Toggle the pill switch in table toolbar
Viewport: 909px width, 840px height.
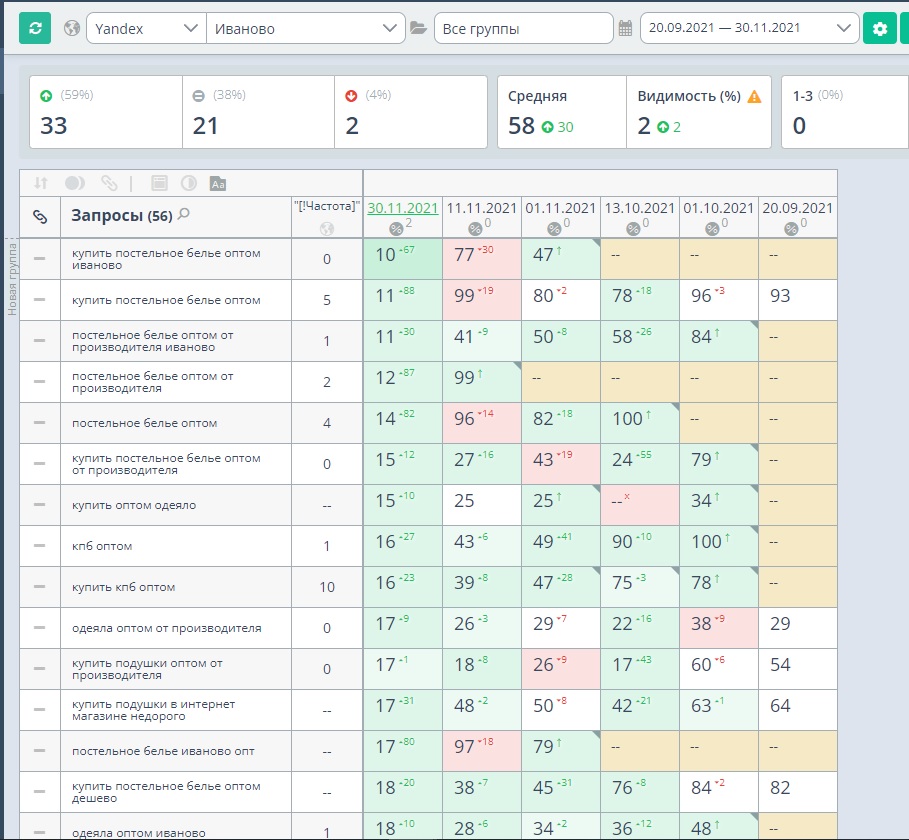(x=75, y=183)
